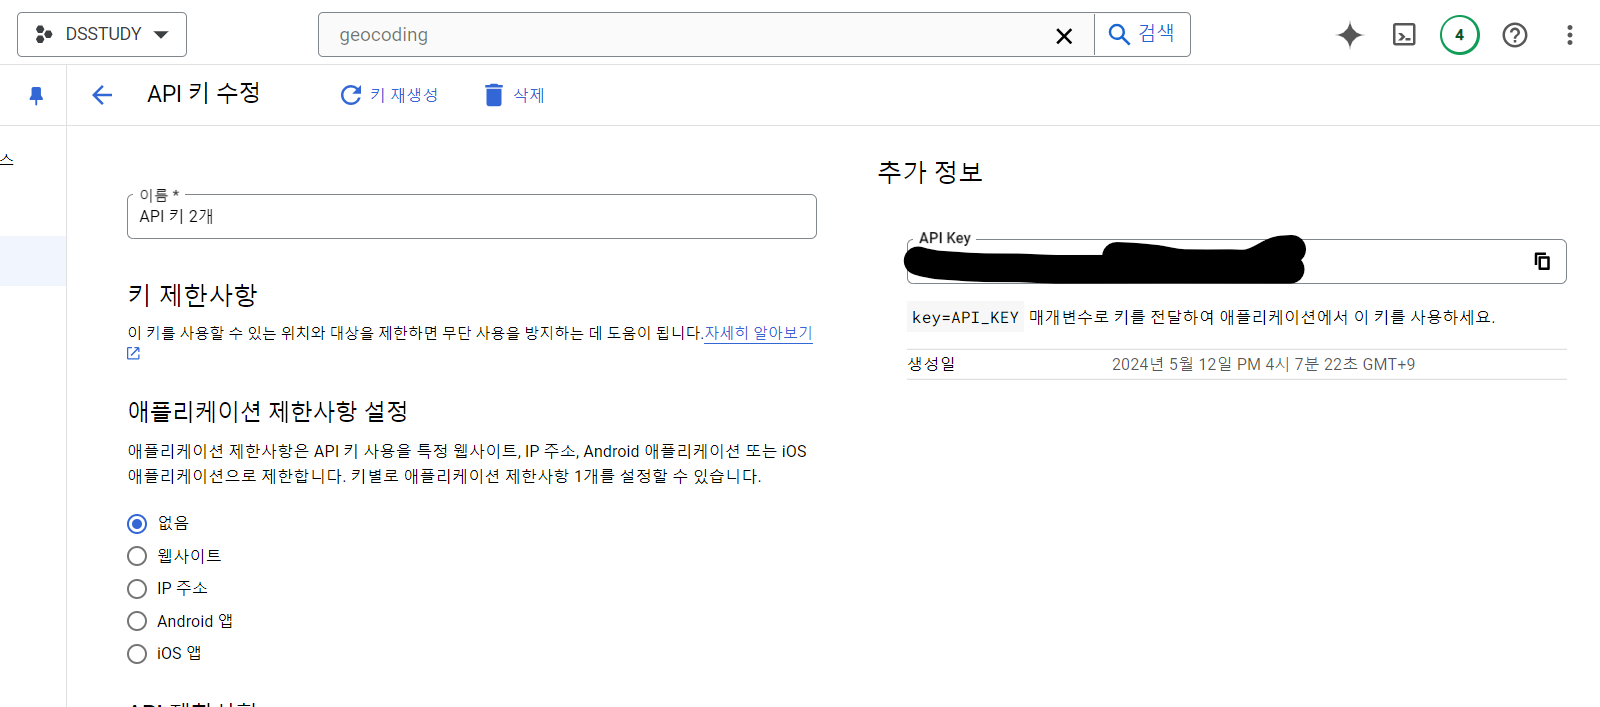The width and height of the screenshot is (1600, 707).
Task: Copy the API Key with copy icon
Action: [1542, 261]
